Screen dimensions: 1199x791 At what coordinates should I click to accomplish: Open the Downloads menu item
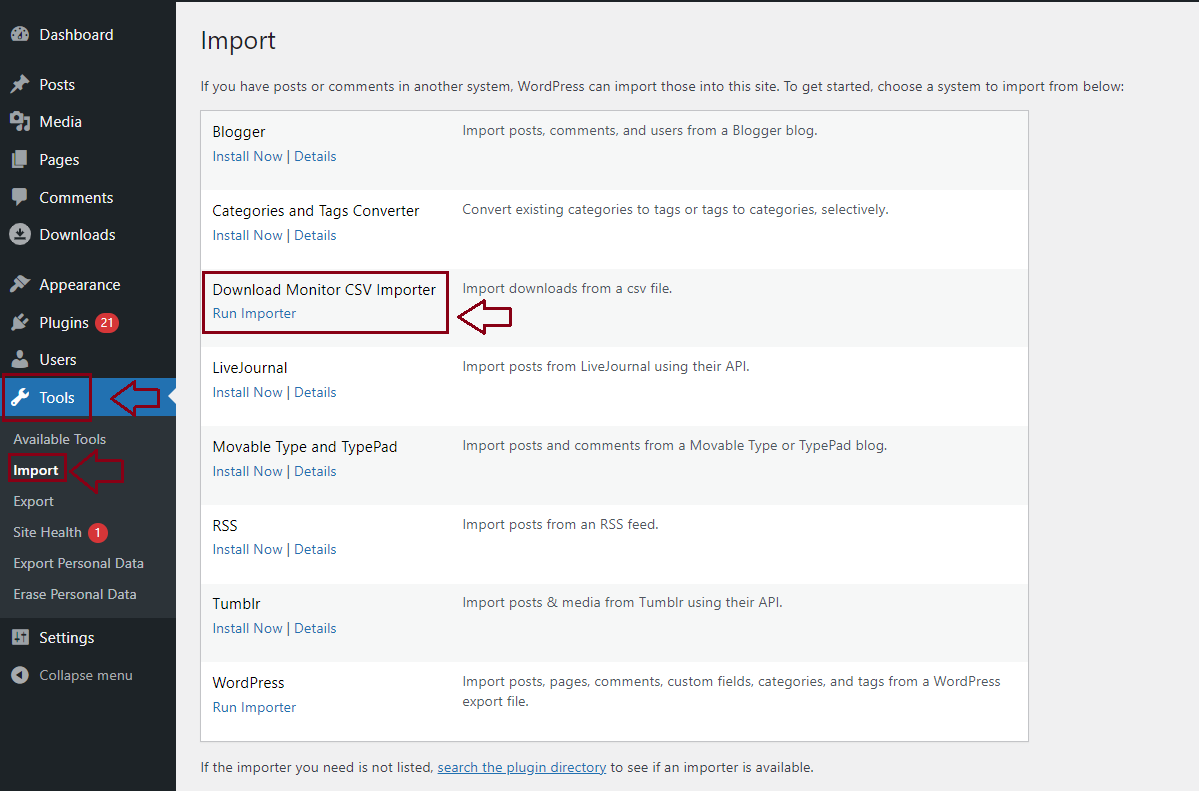click(x=77, y=235)
